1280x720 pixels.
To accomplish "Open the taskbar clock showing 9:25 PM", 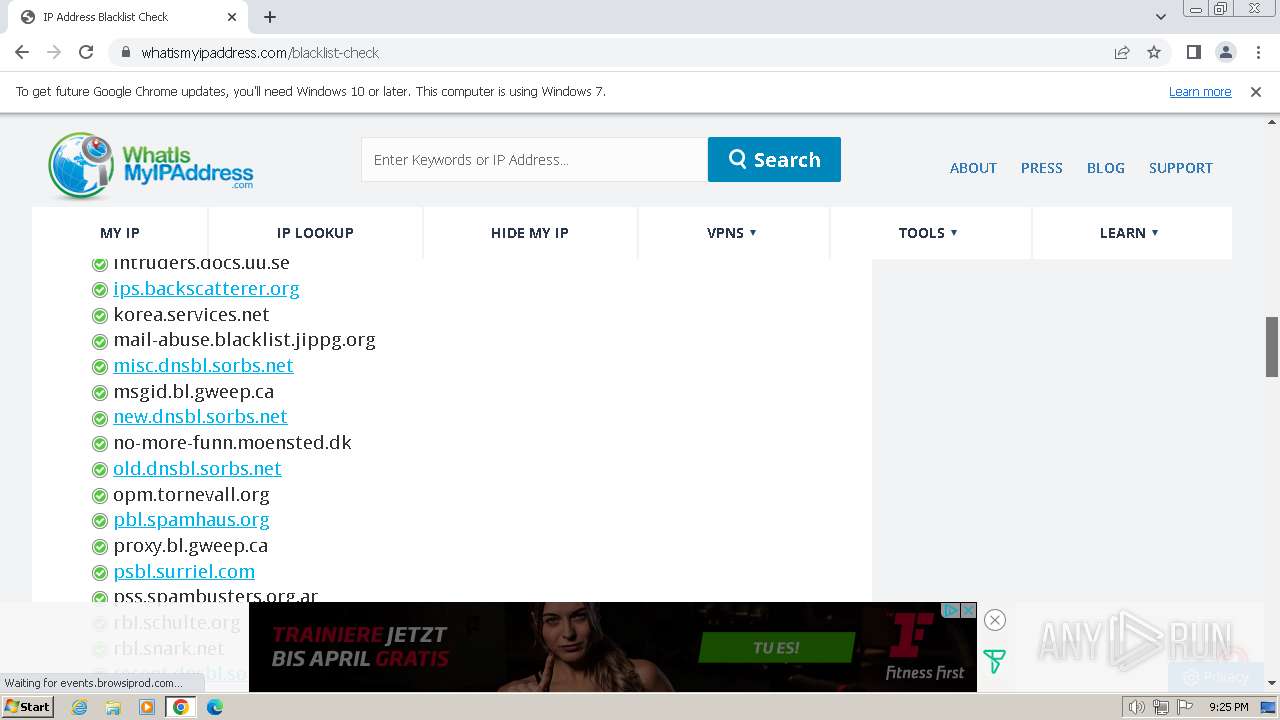I will [x=1228, y=707].
